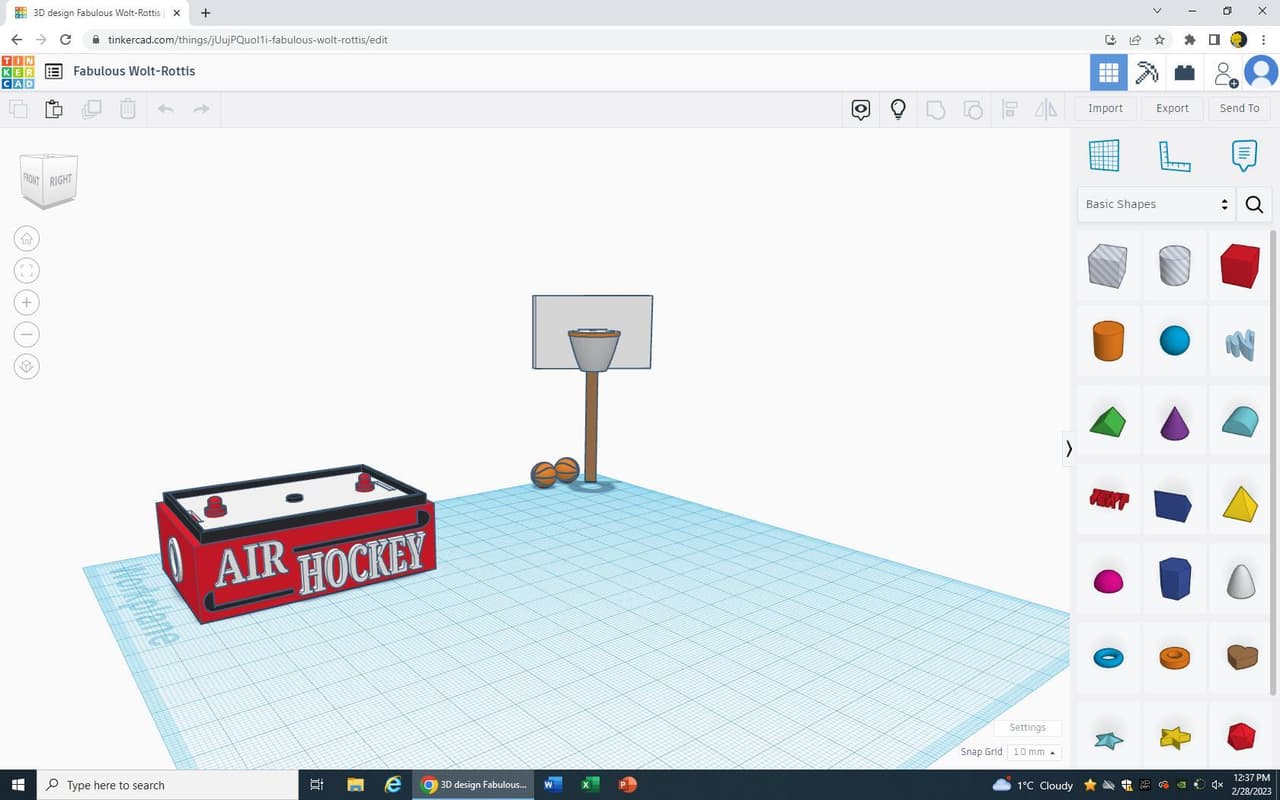
Task: Click the Copy toolbar icon
Action: click(18, 108)
